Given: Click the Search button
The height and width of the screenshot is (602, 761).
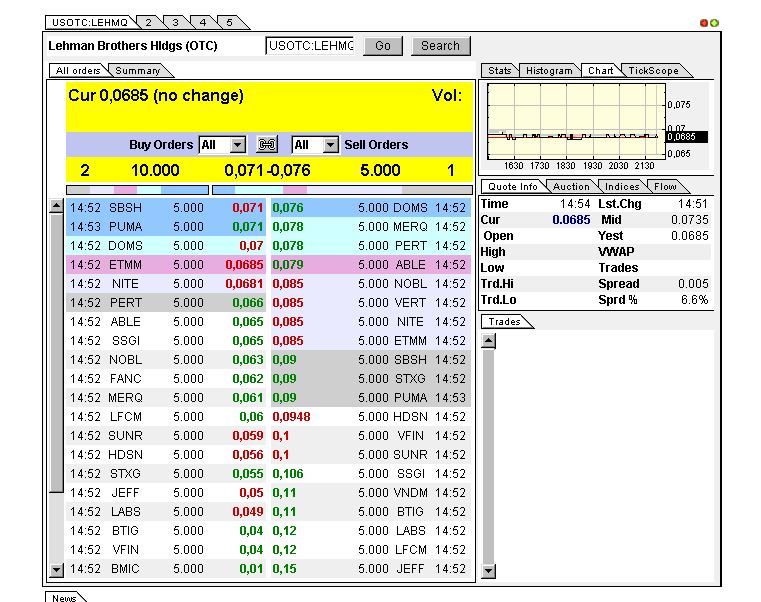Looking at the screenshot, I should click(440, 46).
